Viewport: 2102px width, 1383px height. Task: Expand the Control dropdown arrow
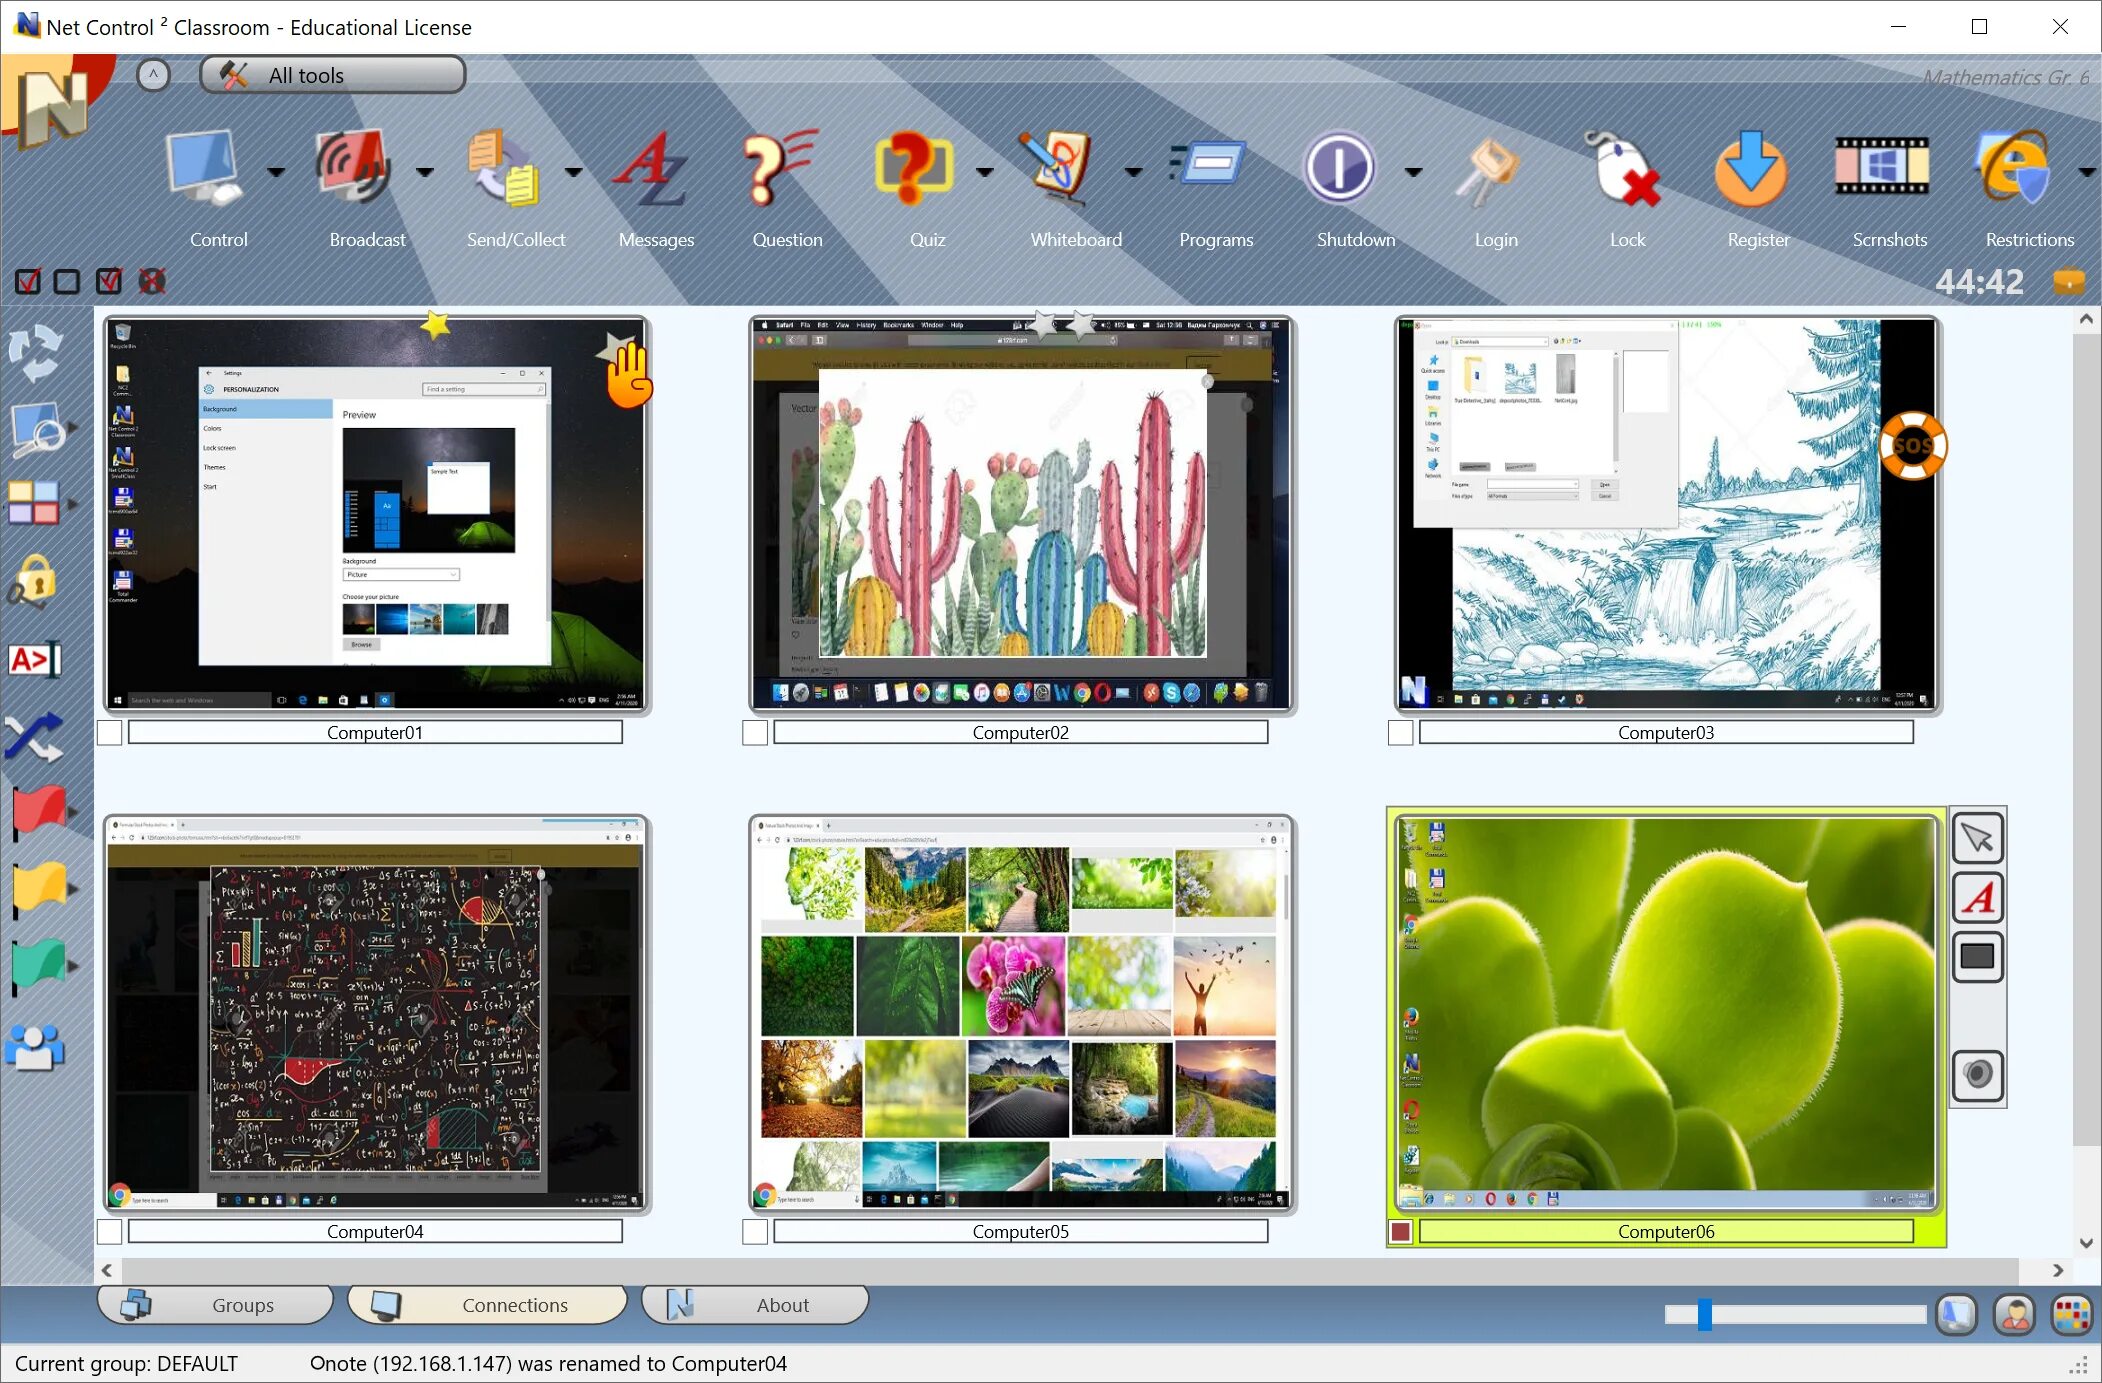pyautogui.click(x=276, y=172)
